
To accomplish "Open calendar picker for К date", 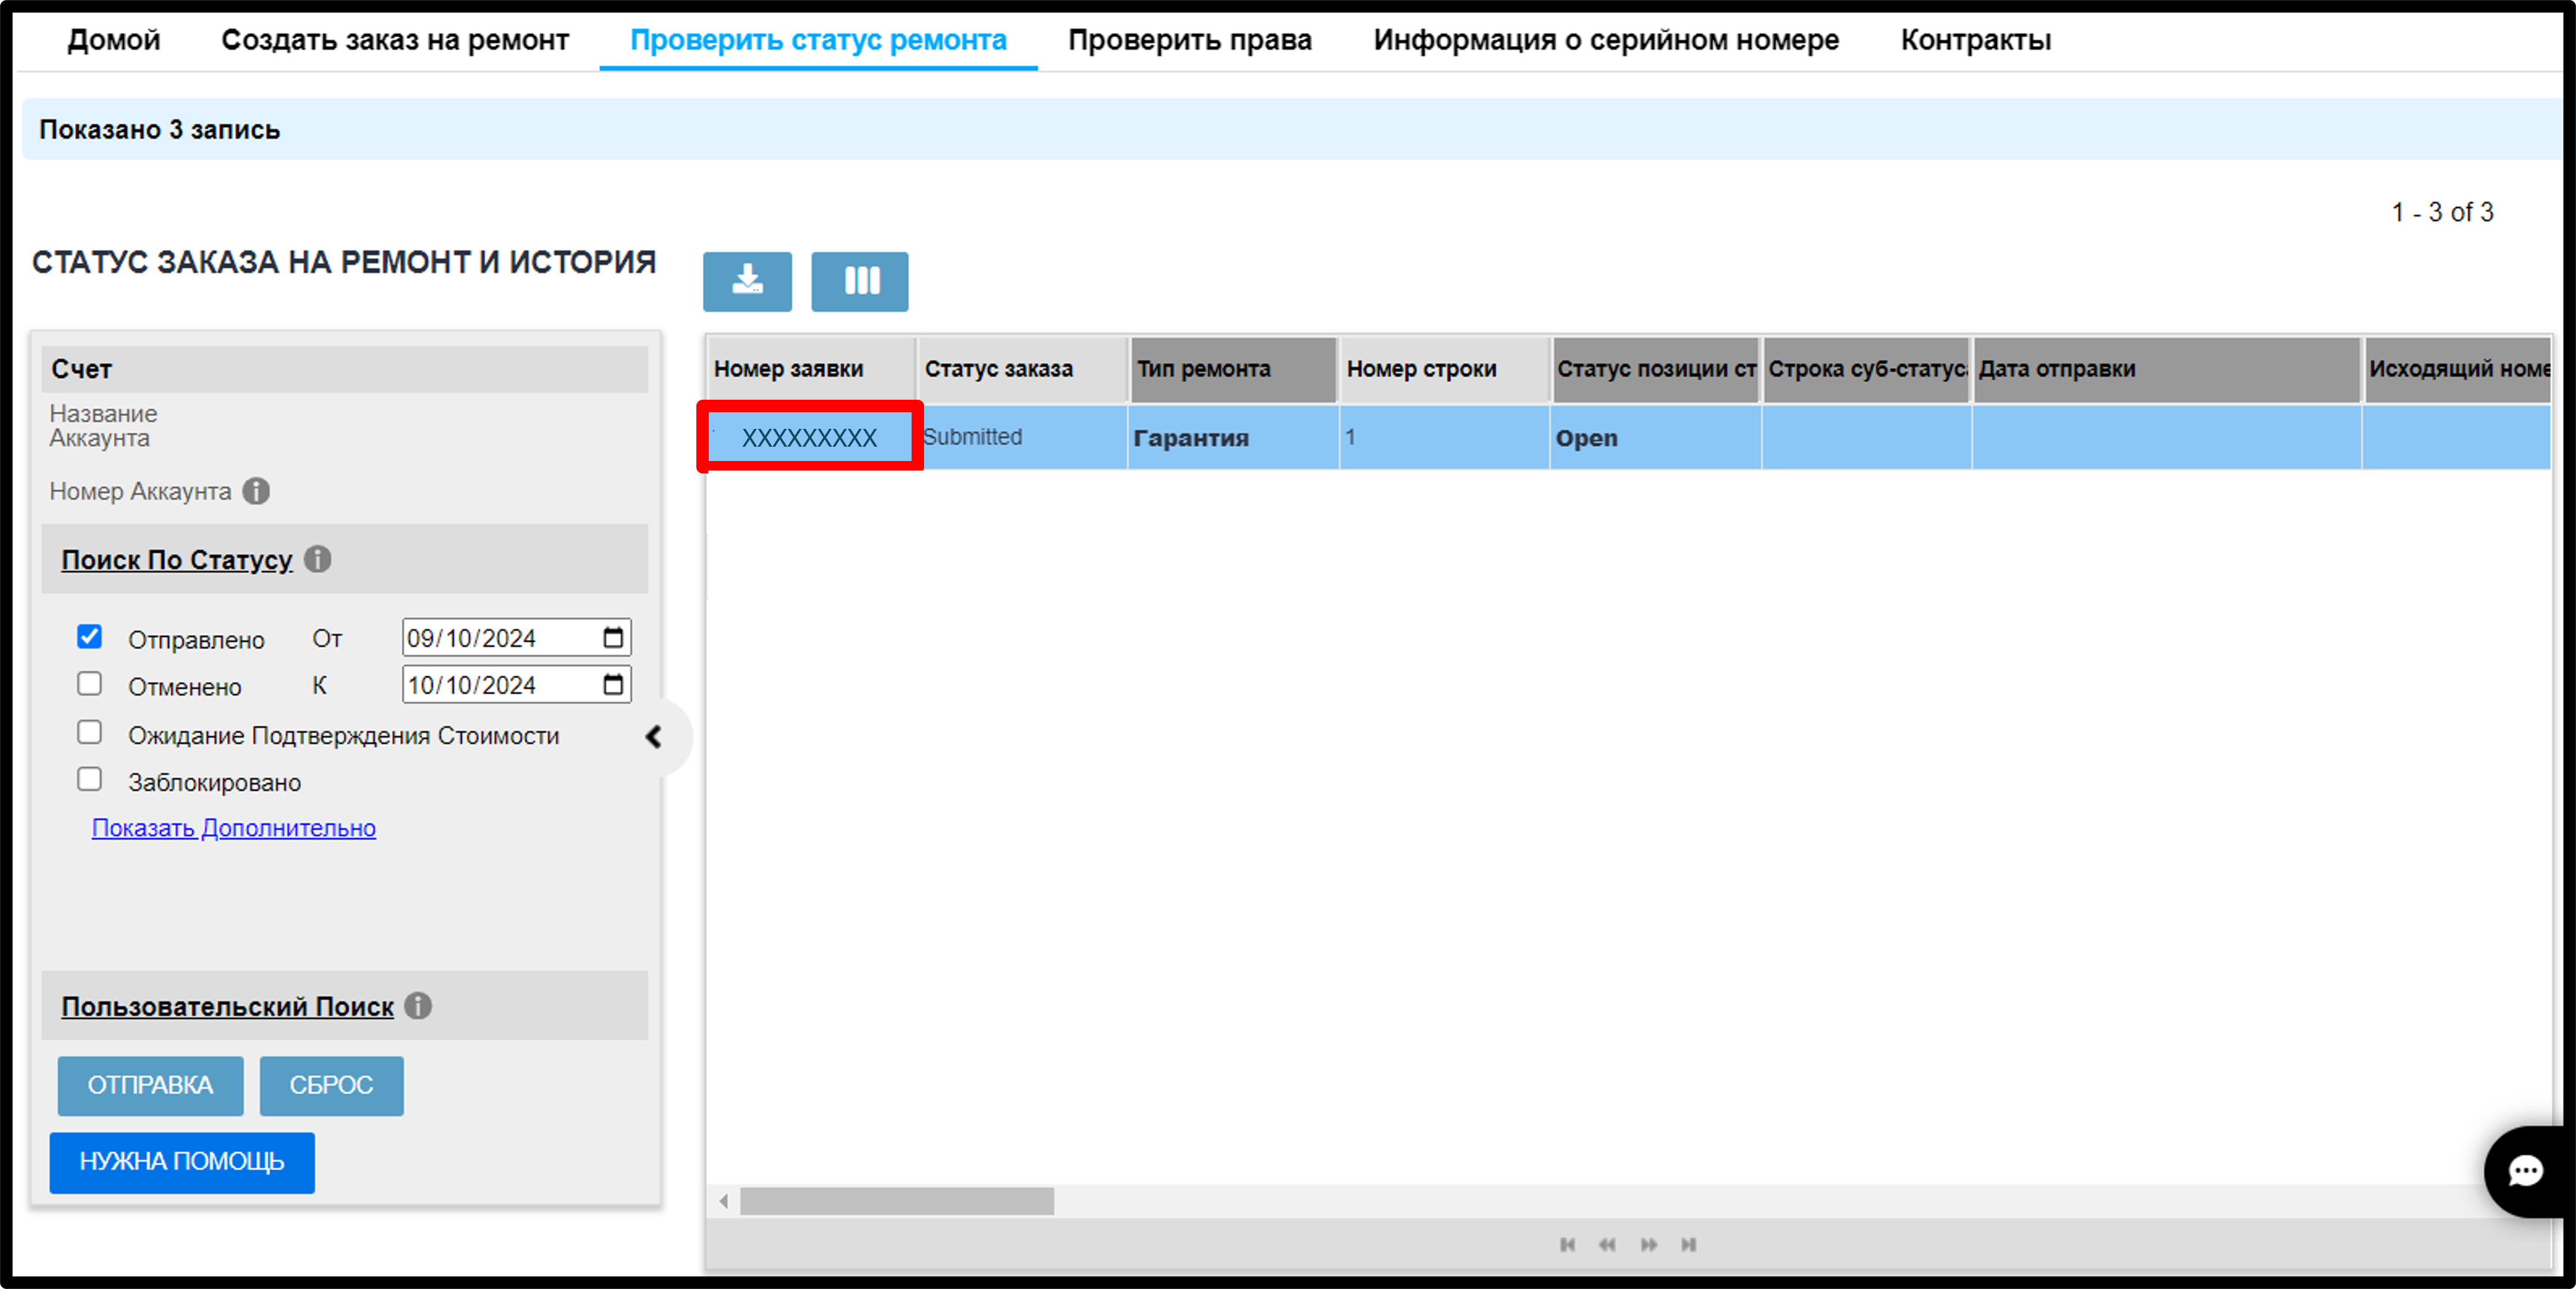I will coord(613,684).
